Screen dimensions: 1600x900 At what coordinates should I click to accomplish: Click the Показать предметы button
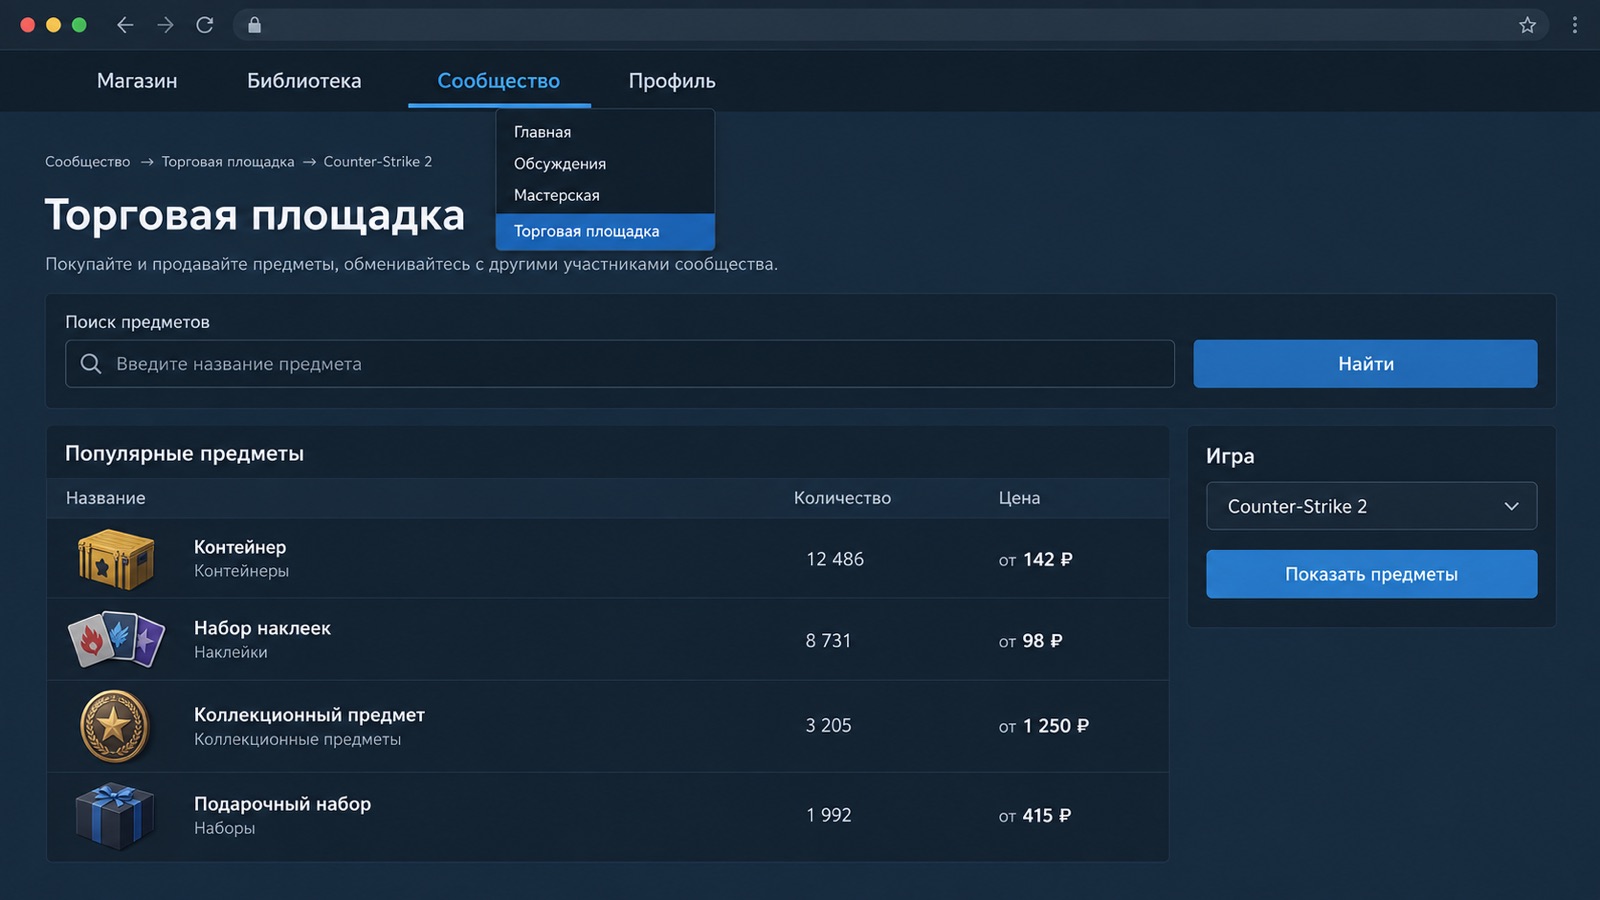pyautogui.click(x=1371, y=574)
